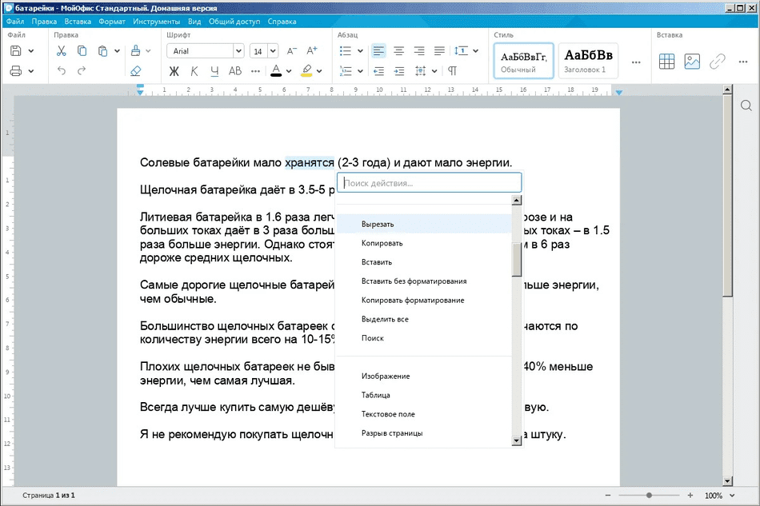
Task: Apply yellow highlight marker color
Action: click(306, 71)
